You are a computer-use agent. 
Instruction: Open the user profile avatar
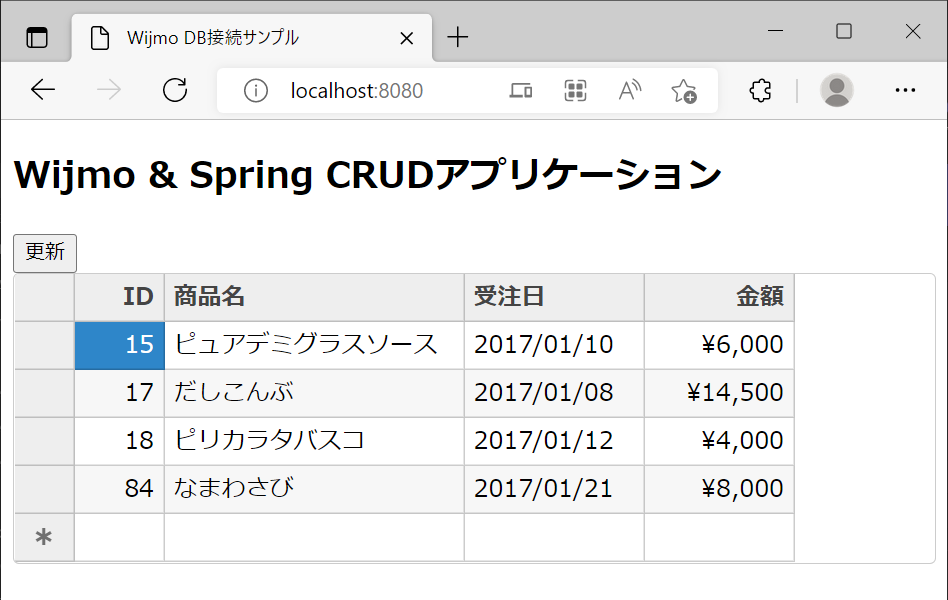click(837, 90)
